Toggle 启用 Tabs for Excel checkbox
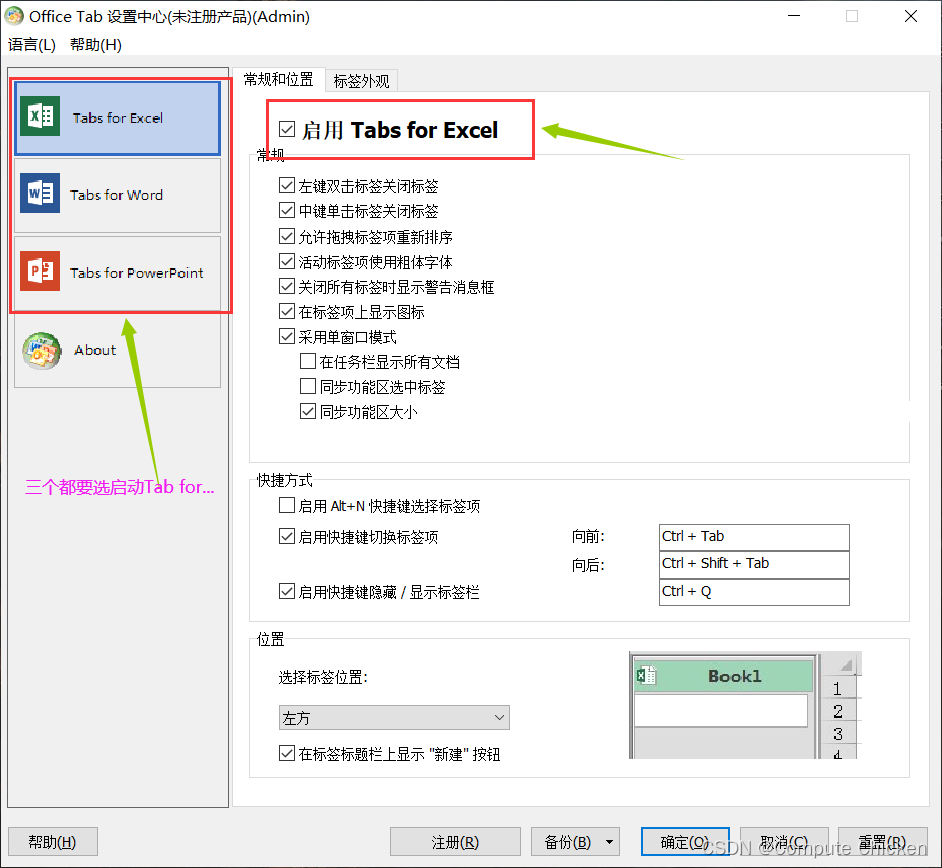 (x=287, y=129)
